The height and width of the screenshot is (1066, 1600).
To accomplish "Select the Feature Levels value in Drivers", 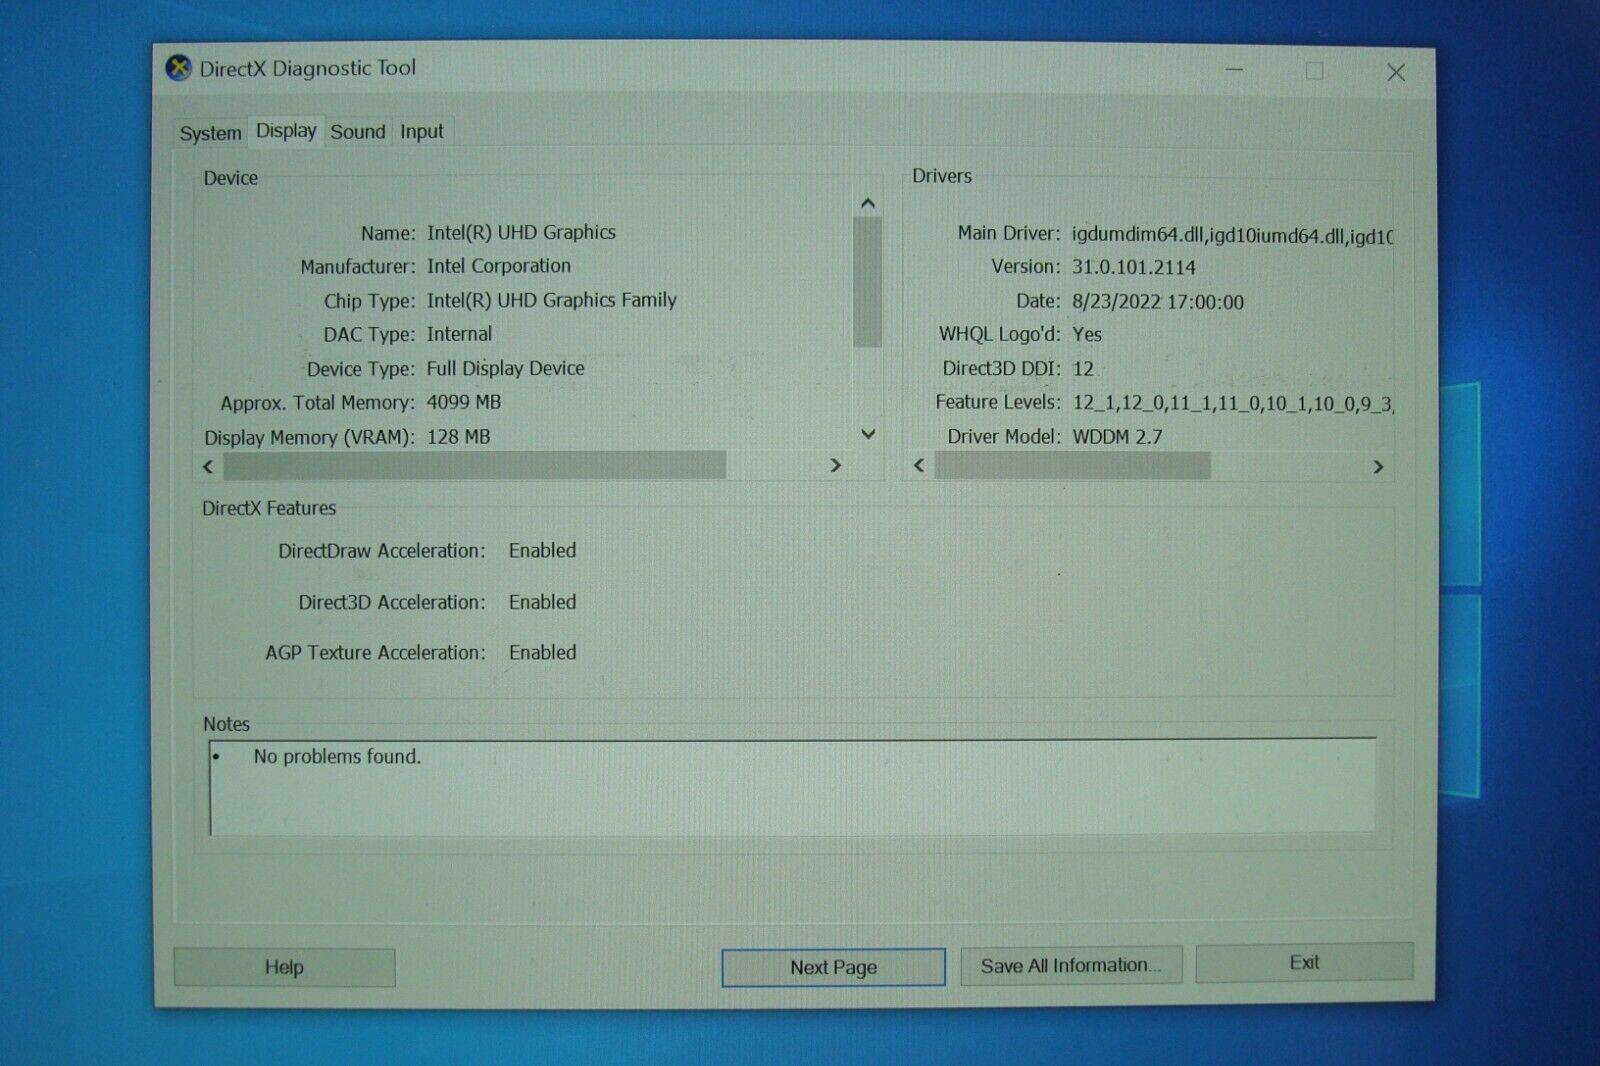I will click(1230, 402).
